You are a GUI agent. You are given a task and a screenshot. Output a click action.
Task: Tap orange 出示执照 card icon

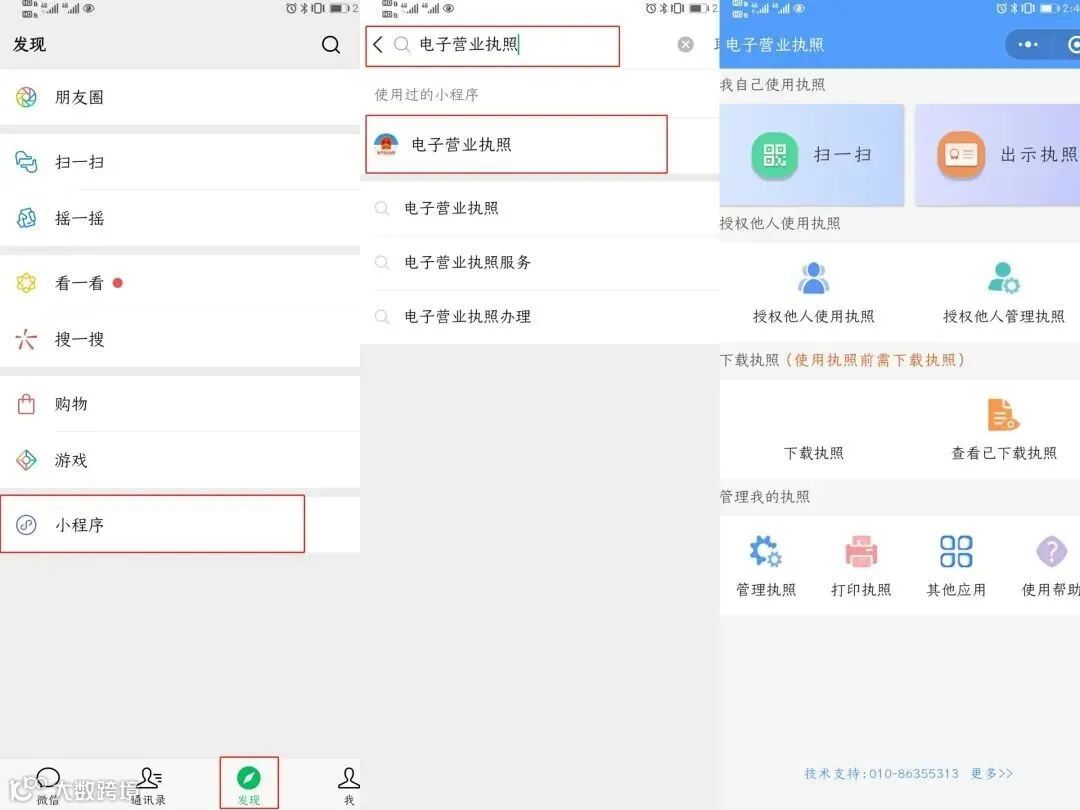point(961,155)
